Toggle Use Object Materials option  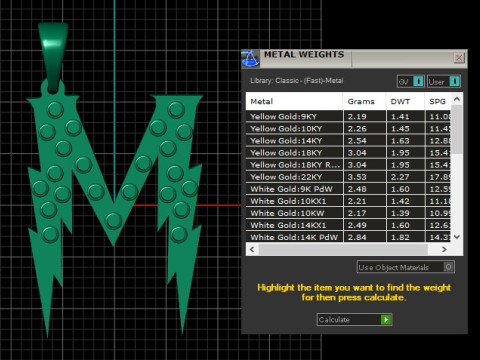pyautogui.click(x=406, y=267)
